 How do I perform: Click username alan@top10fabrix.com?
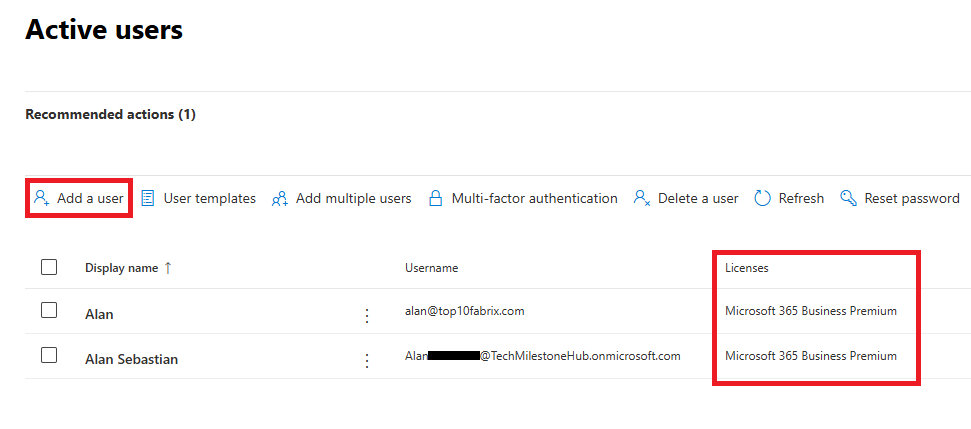click(464, 311)
